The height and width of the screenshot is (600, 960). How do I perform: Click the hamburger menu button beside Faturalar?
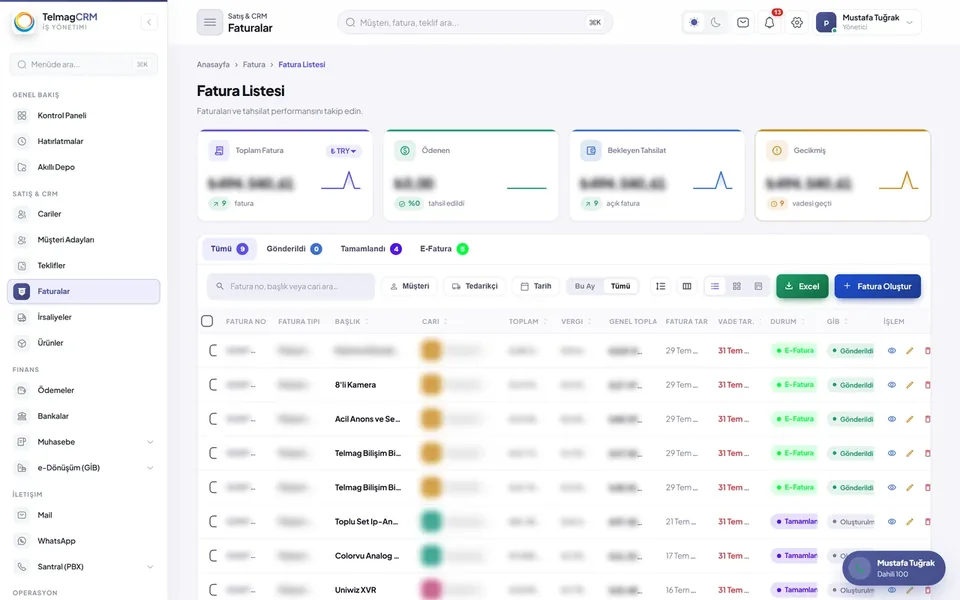coord(210,23)
